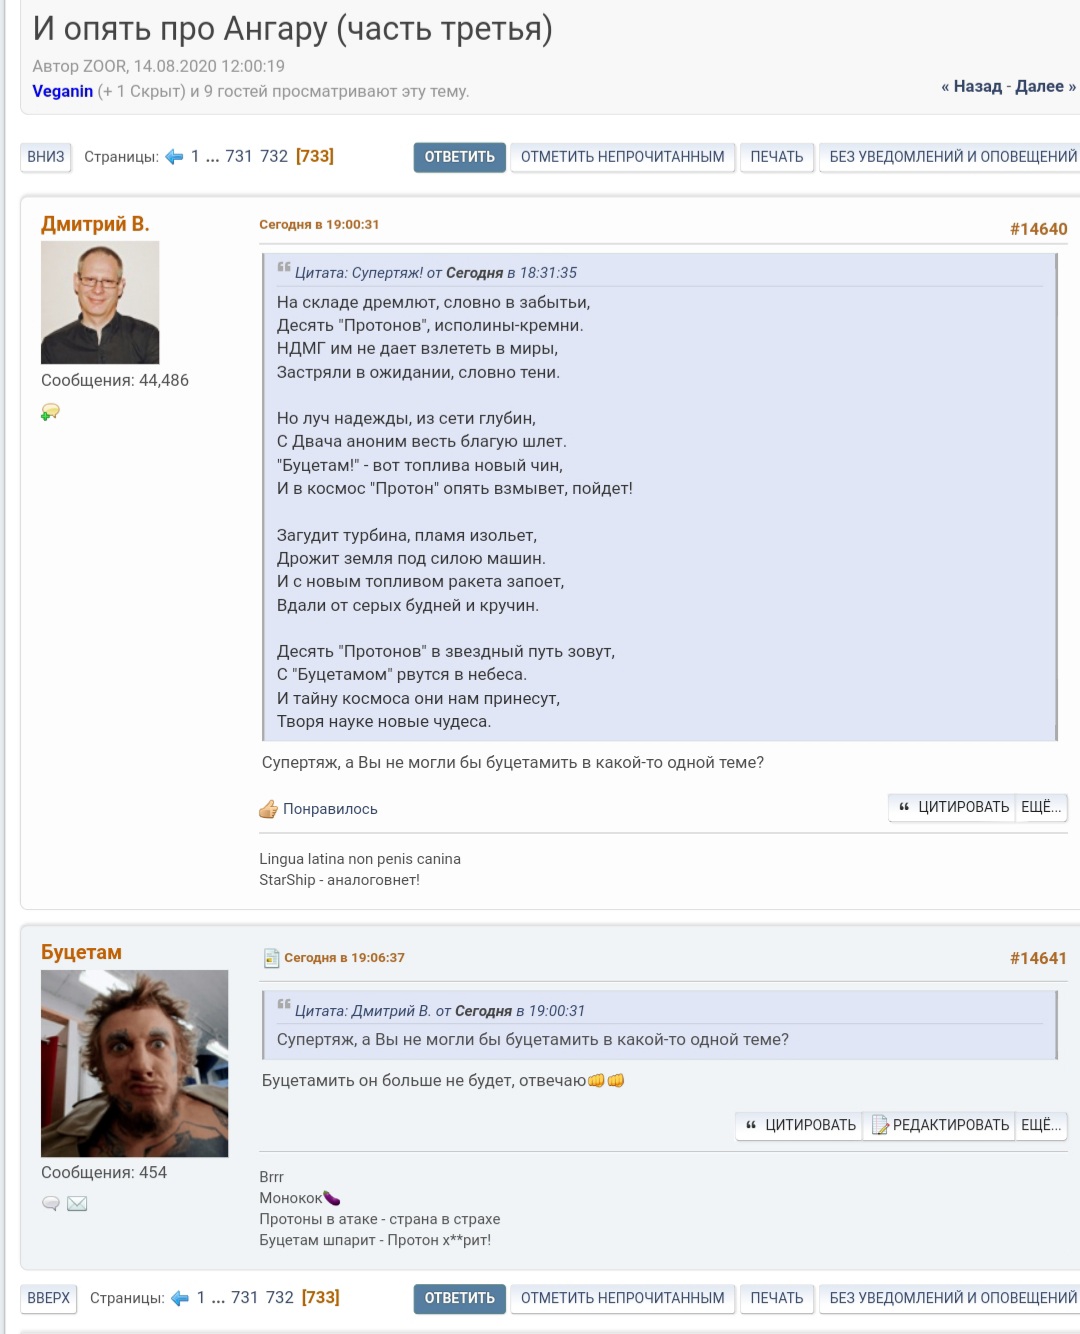Click ОТМЕТИТЬ НЕПРОЧИТАННЫМ at the top
The image size is (1080, 1334).
point(623,157)
